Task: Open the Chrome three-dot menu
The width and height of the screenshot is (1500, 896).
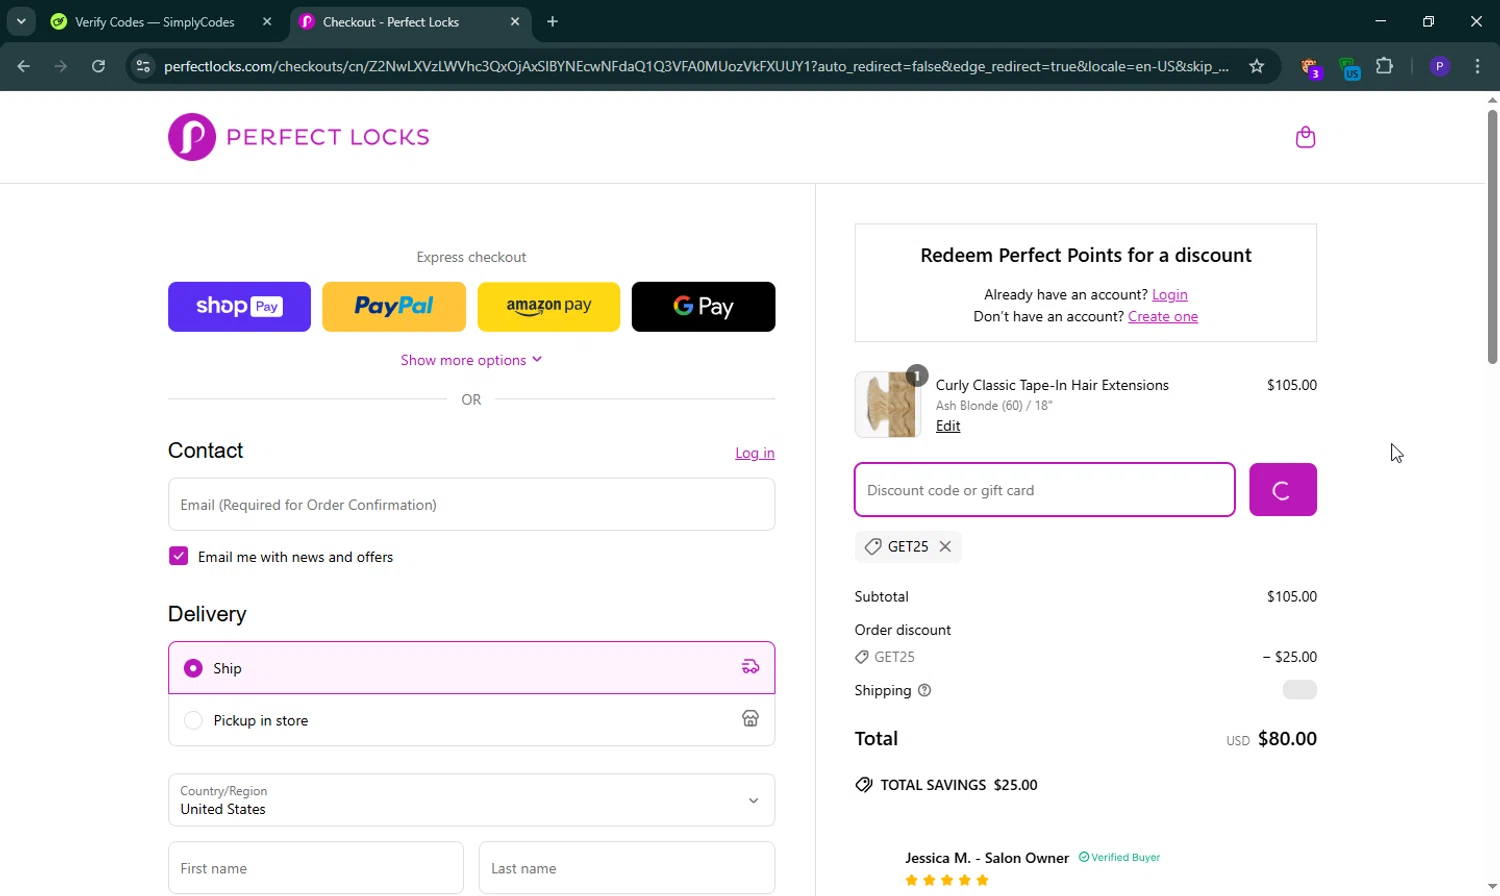Action: [1477, 66]
